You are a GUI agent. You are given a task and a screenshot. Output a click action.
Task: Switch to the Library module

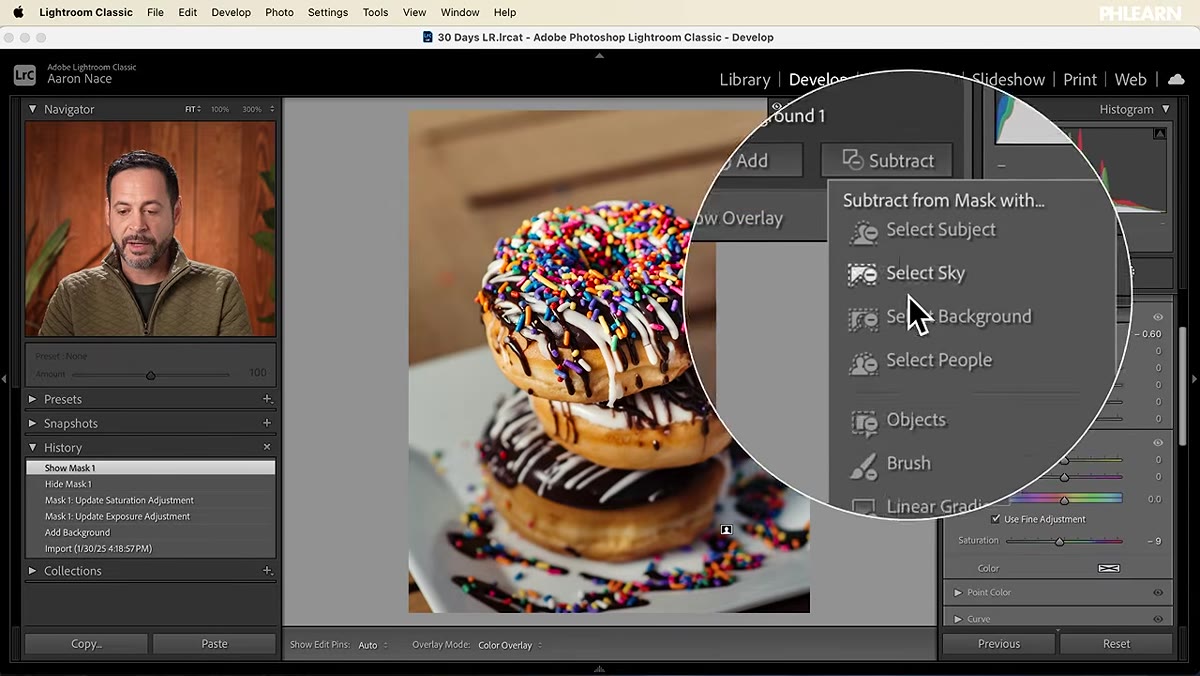click(745, 79)
